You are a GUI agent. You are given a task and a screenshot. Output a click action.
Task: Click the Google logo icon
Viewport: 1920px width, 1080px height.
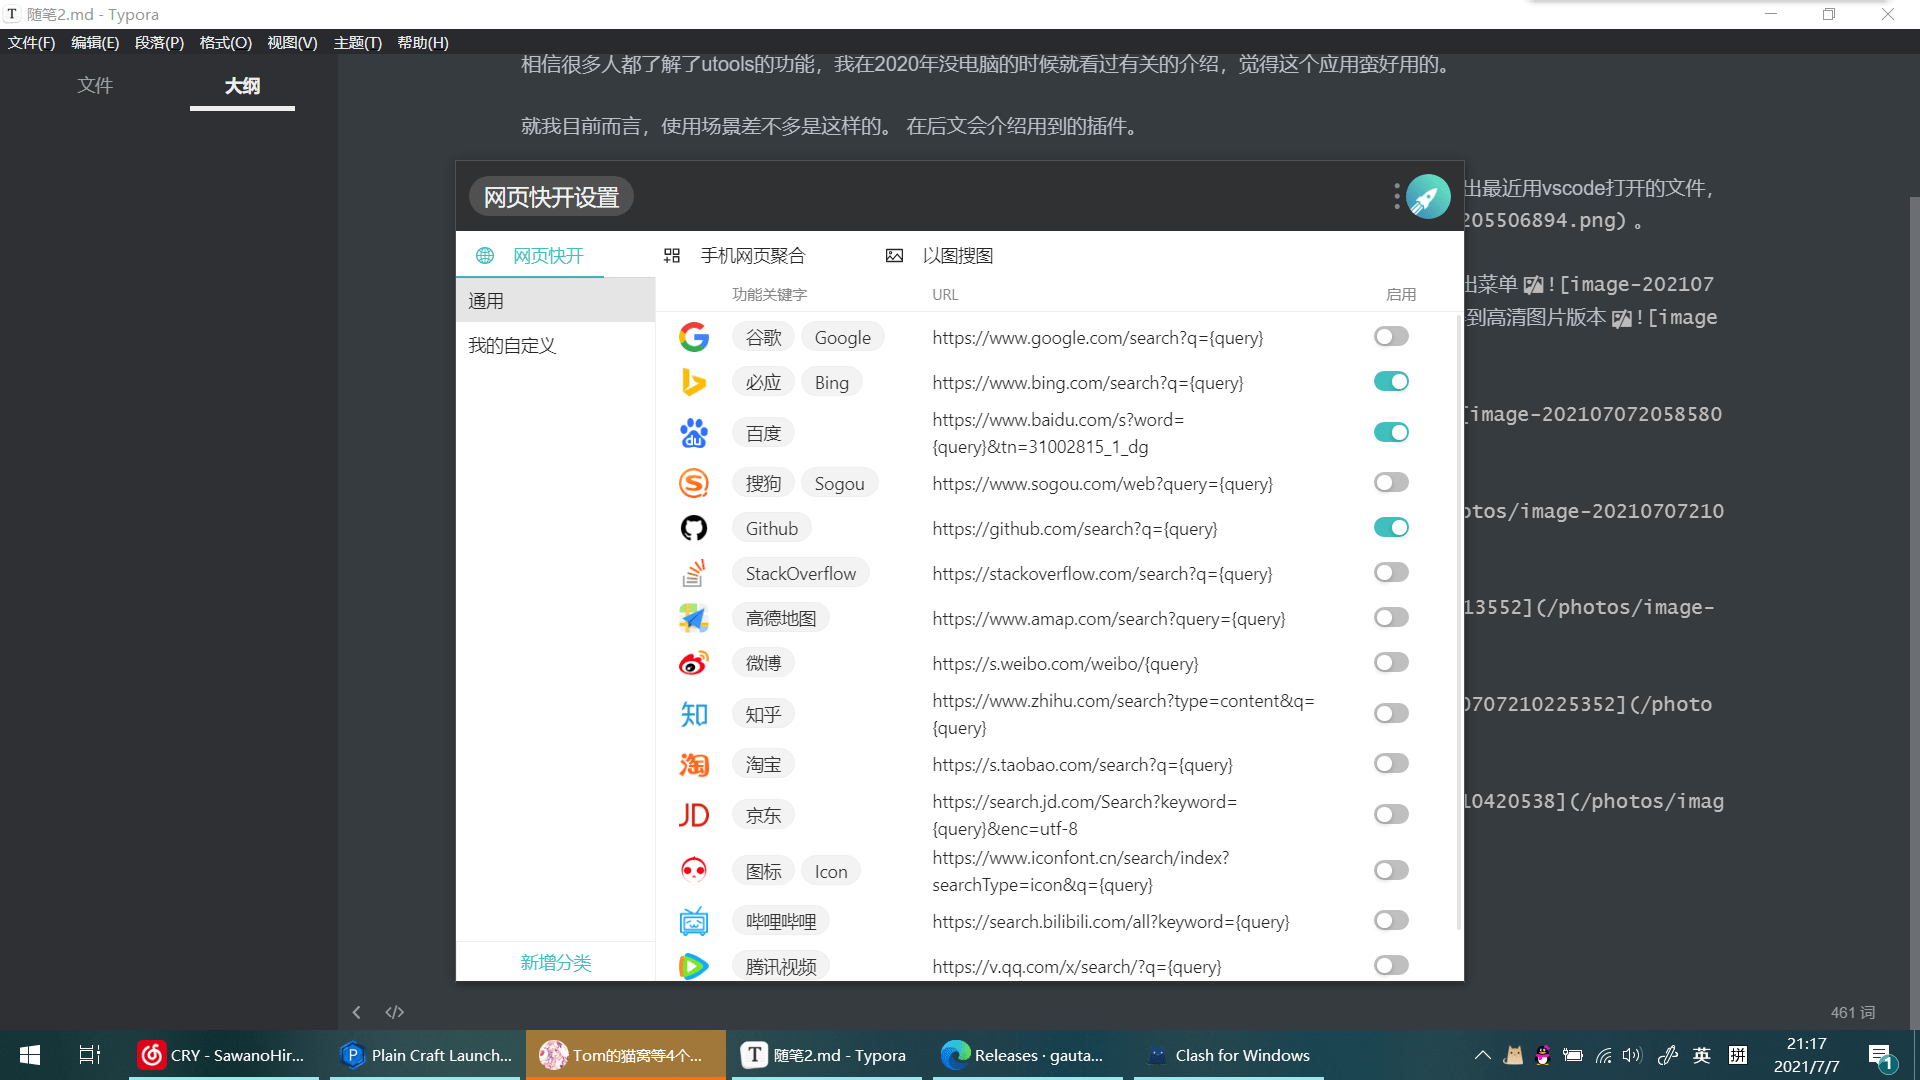(x=693, y=337)
